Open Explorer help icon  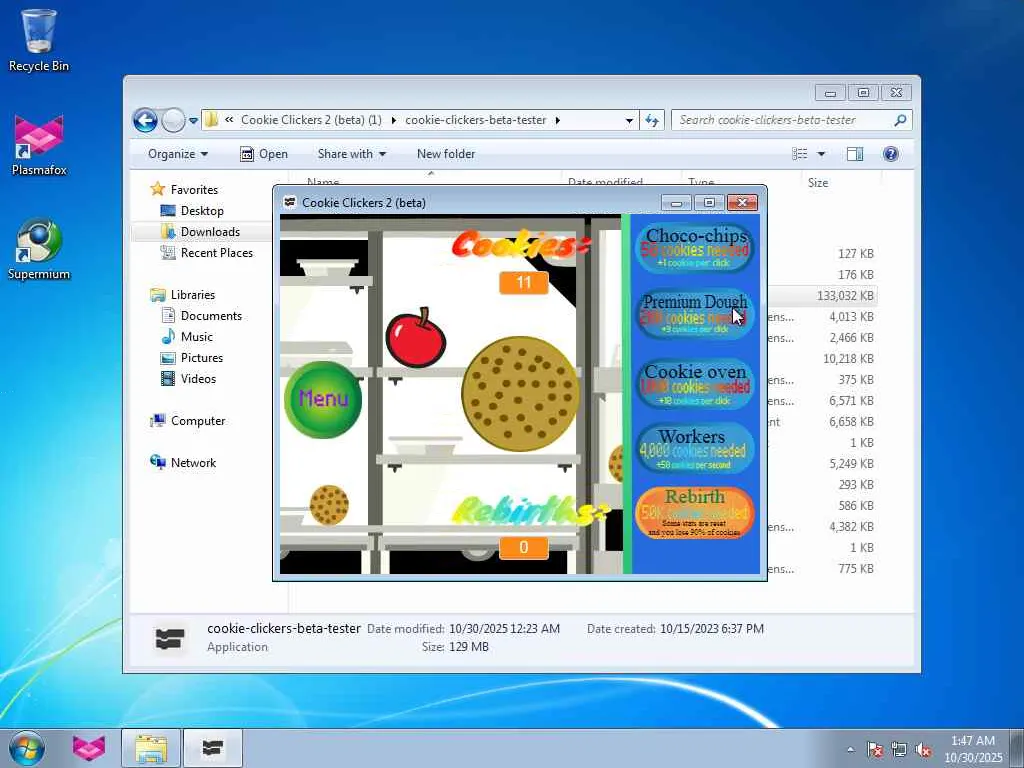click(x=891, y=154)
